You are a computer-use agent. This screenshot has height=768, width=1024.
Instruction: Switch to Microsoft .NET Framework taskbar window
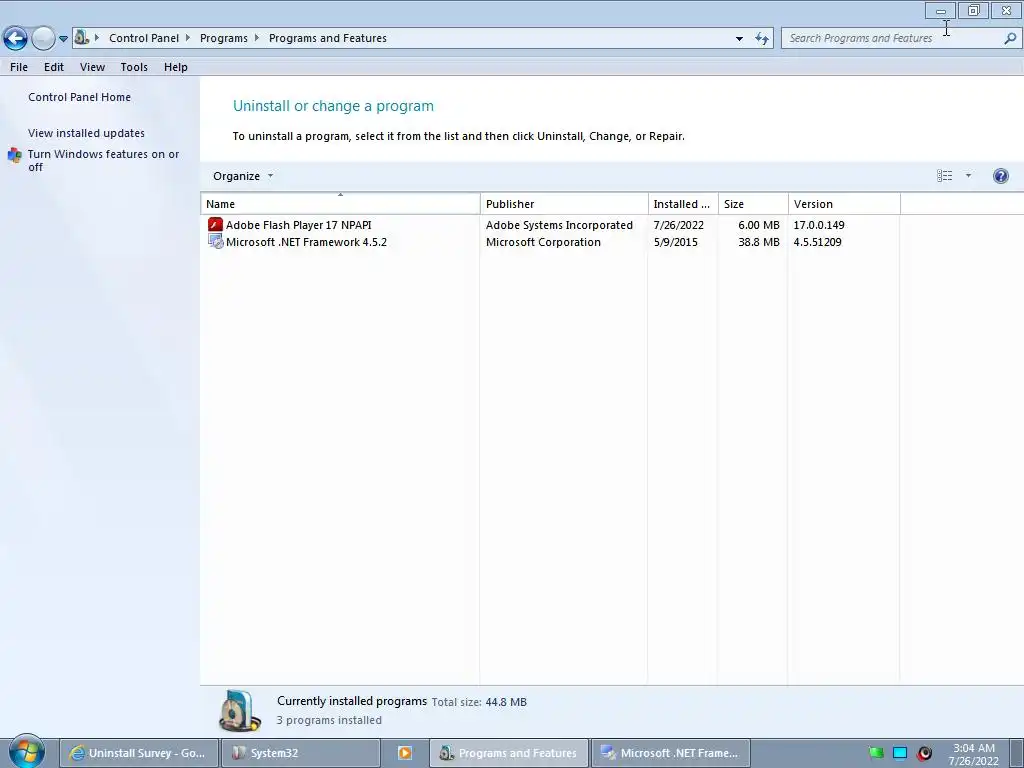[x=671, y=753]
